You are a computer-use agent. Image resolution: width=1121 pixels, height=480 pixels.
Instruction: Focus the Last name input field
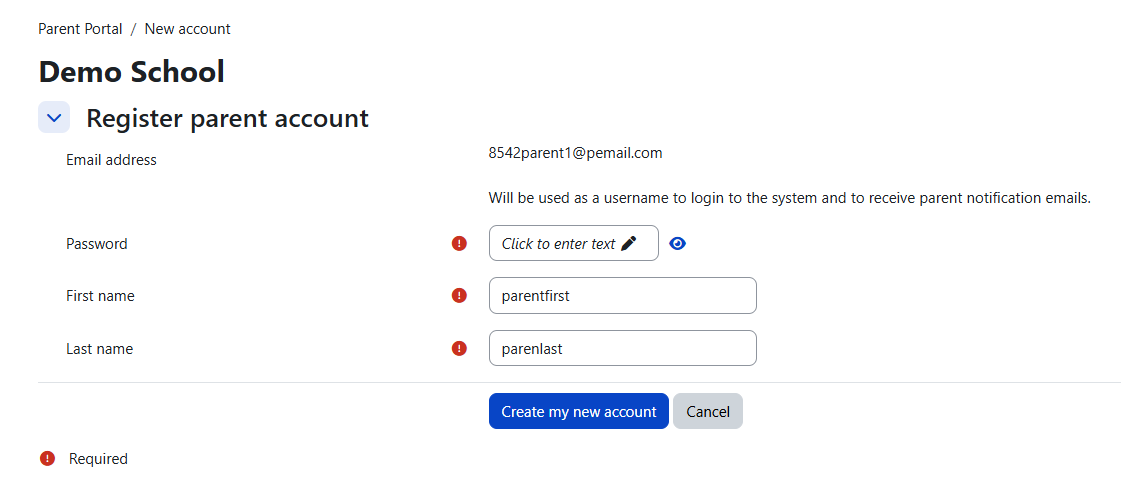pos(623,348)
